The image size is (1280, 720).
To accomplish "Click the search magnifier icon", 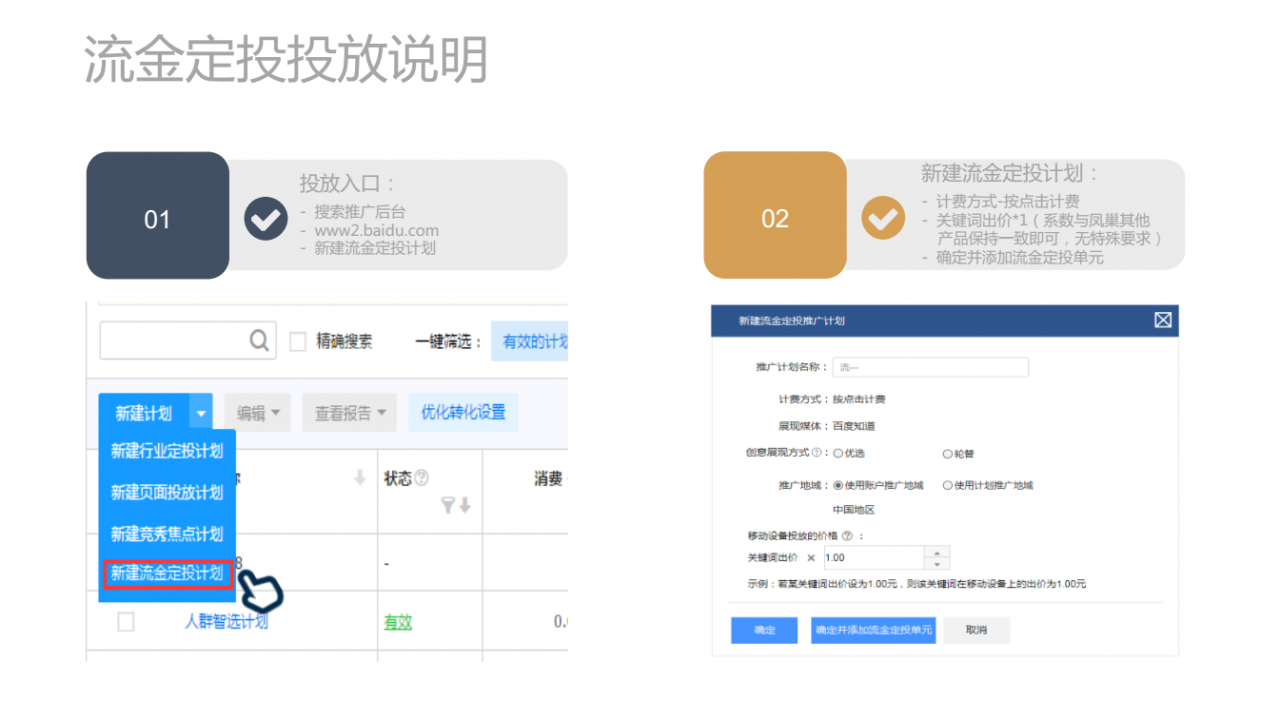I will 259,341.
